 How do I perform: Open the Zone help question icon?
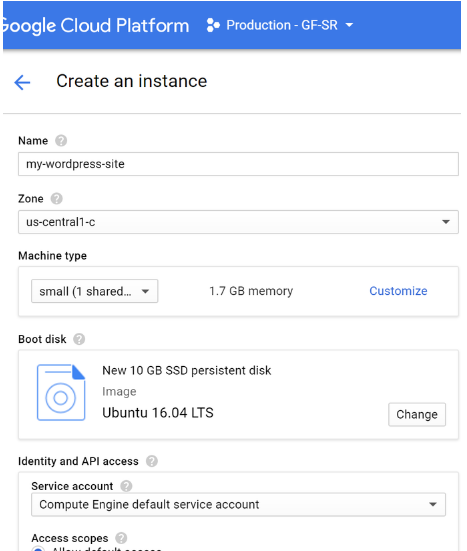tap(57, 199)
